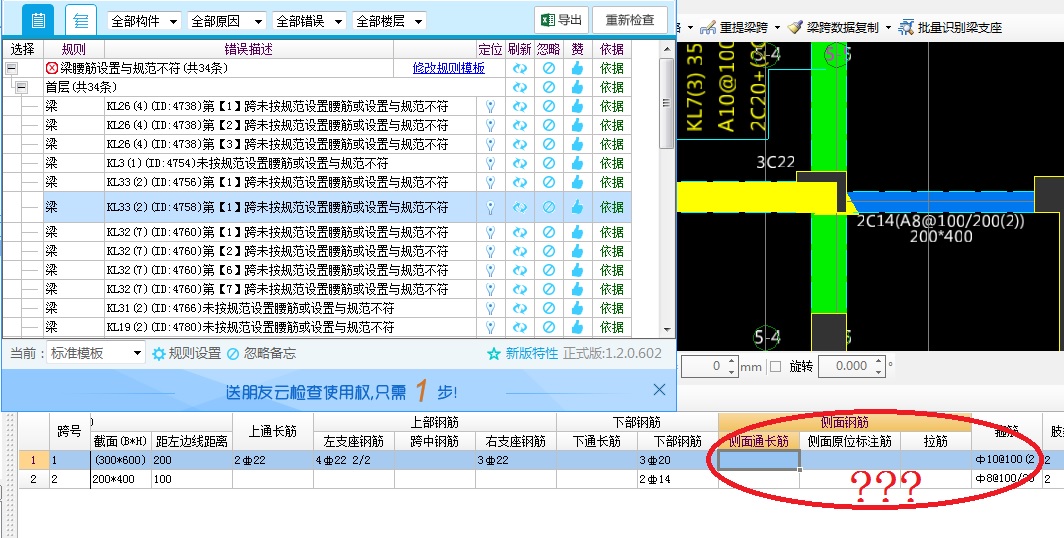Image resolution: width=1064 pixels, height=538 pixels.
Task: Open 依据 for KL33(2) ID:4756 row
Action: 611,182
